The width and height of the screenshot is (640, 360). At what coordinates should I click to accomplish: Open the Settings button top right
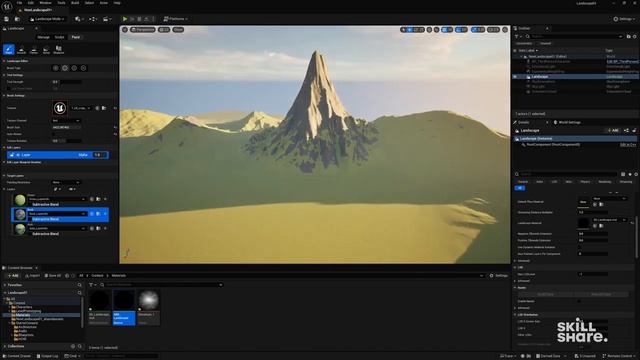[x=625, y=19]
